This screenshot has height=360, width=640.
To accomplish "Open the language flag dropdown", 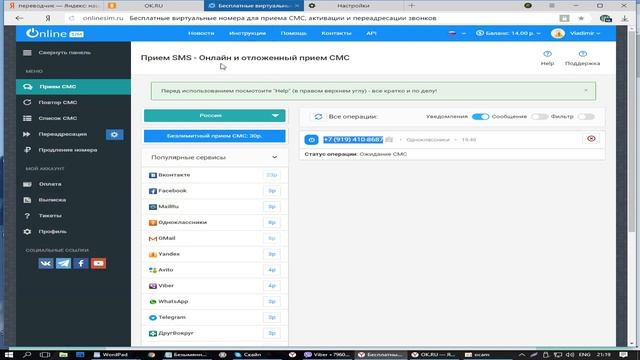I will (456, 33).
